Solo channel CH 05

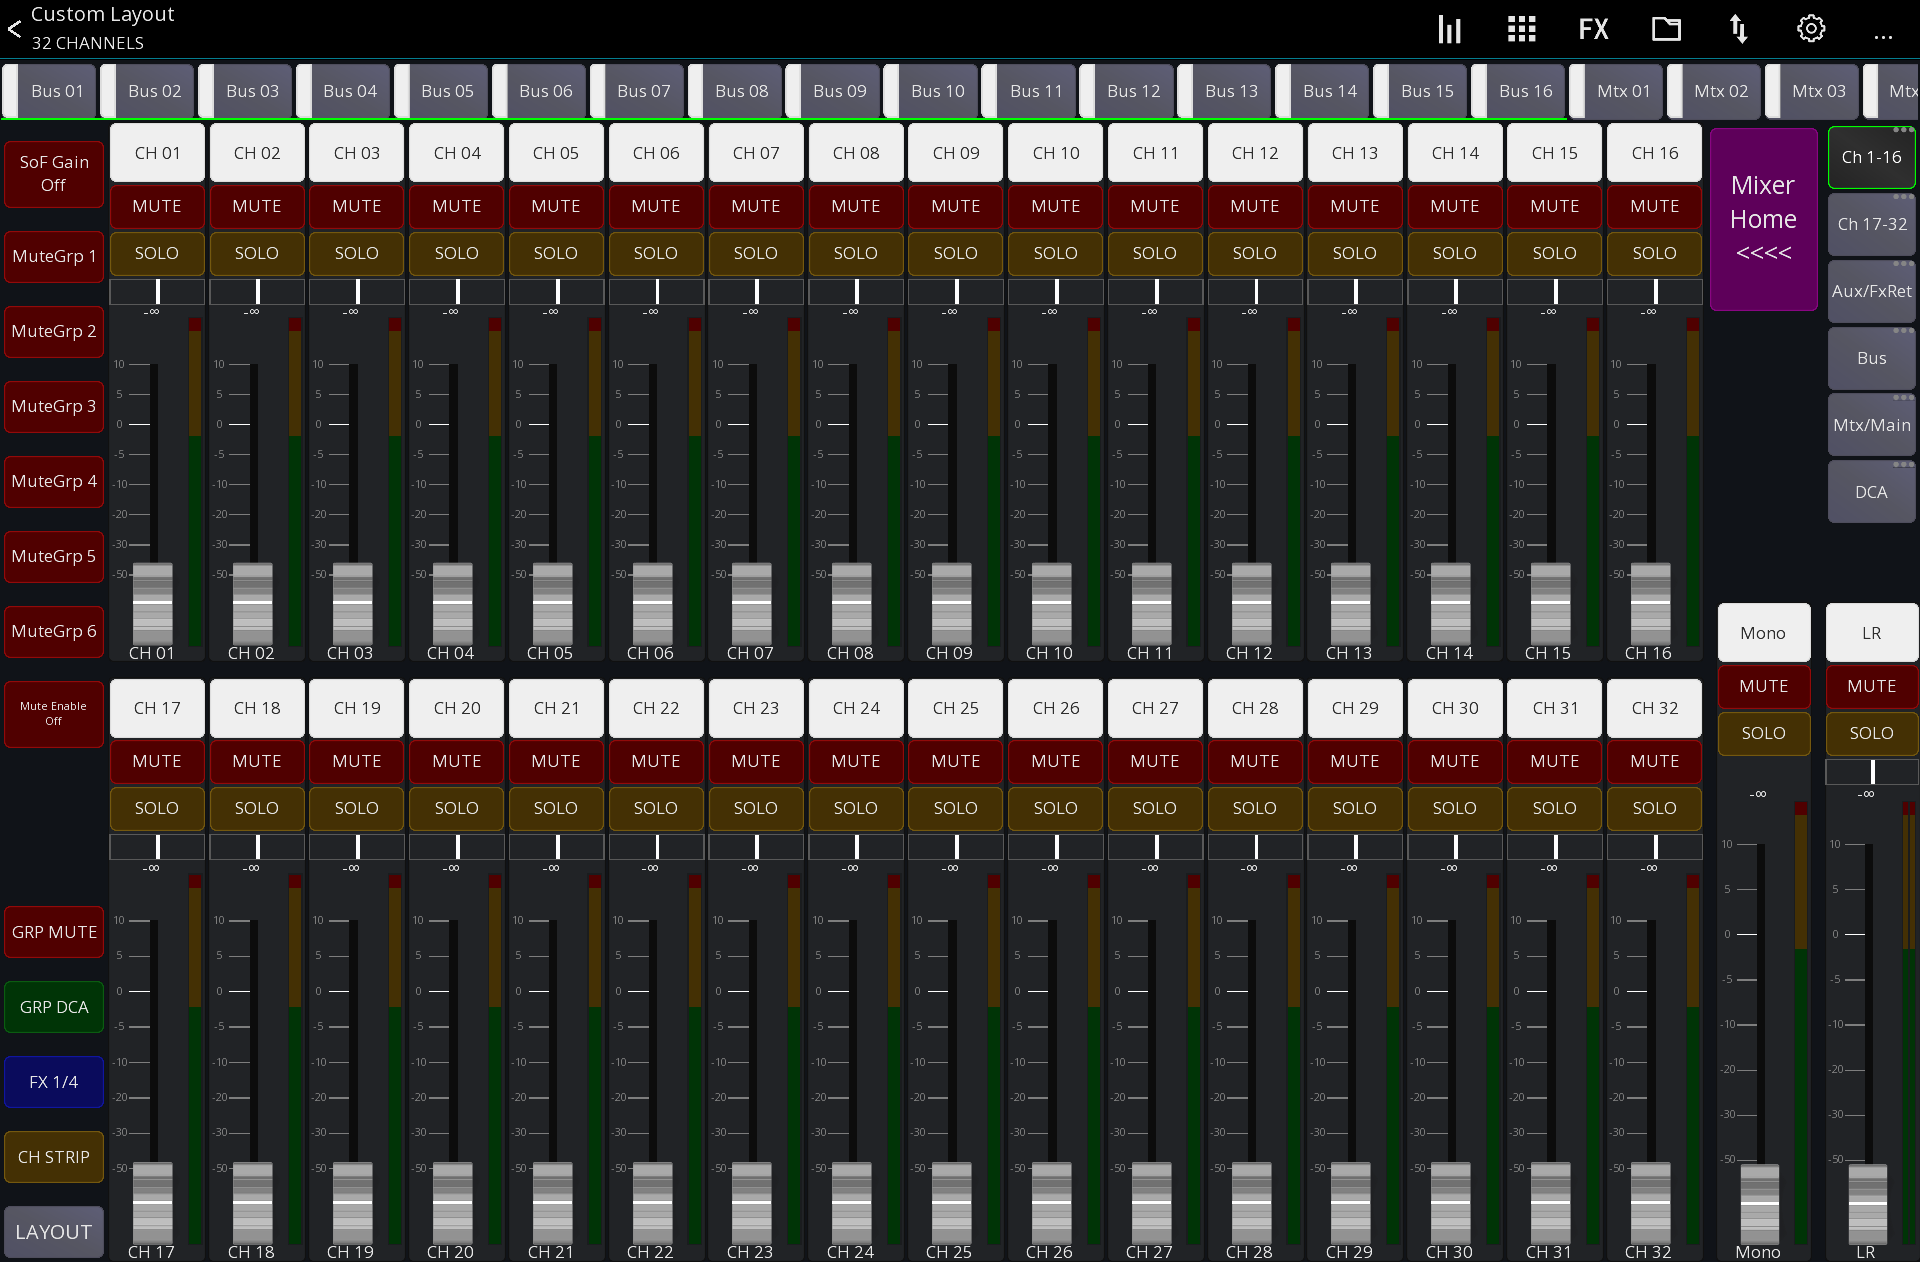coord(556,253)
